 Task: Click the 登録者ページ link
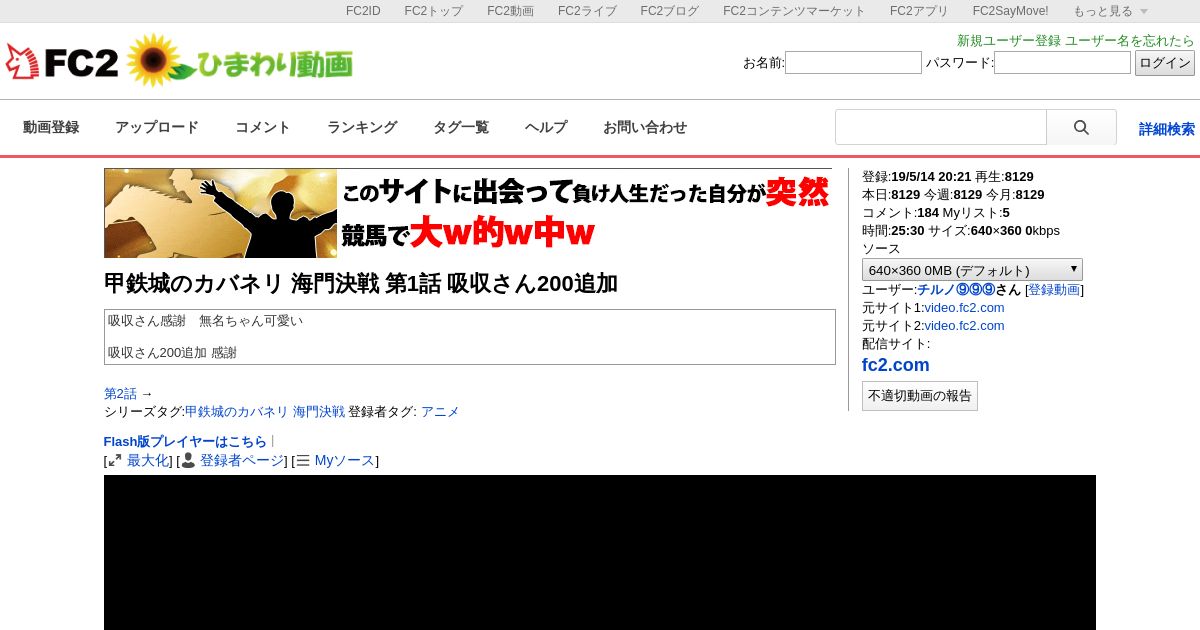click(242, 461)
